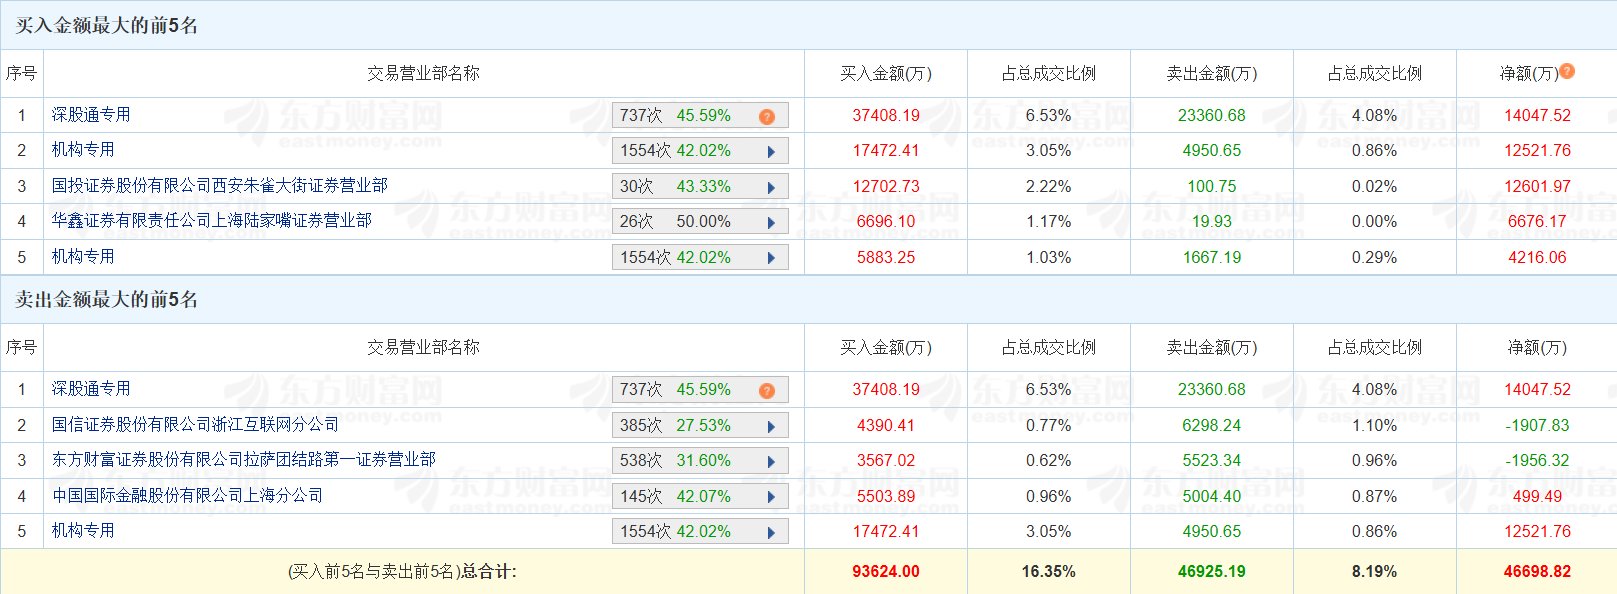
Task: Open 深股通专用 link in the buy table
Action: (91, 115)
